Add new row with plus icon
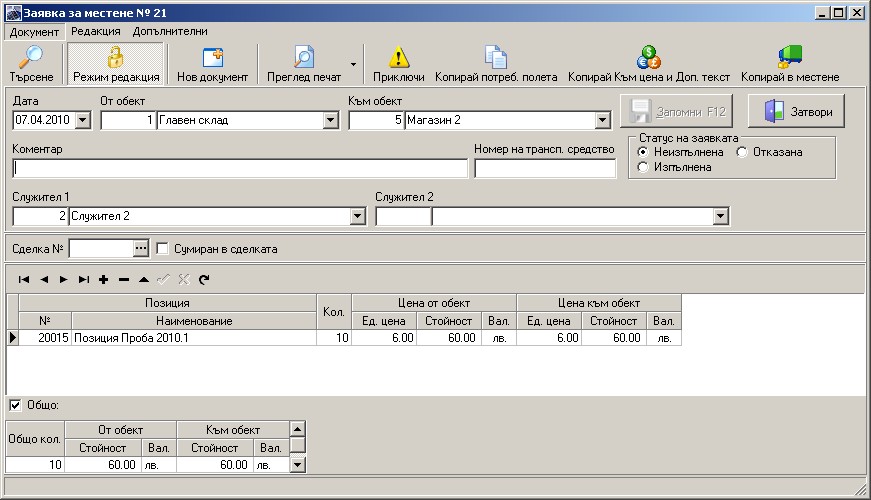This screenshot has width=871, height=500. coord(103,279)
